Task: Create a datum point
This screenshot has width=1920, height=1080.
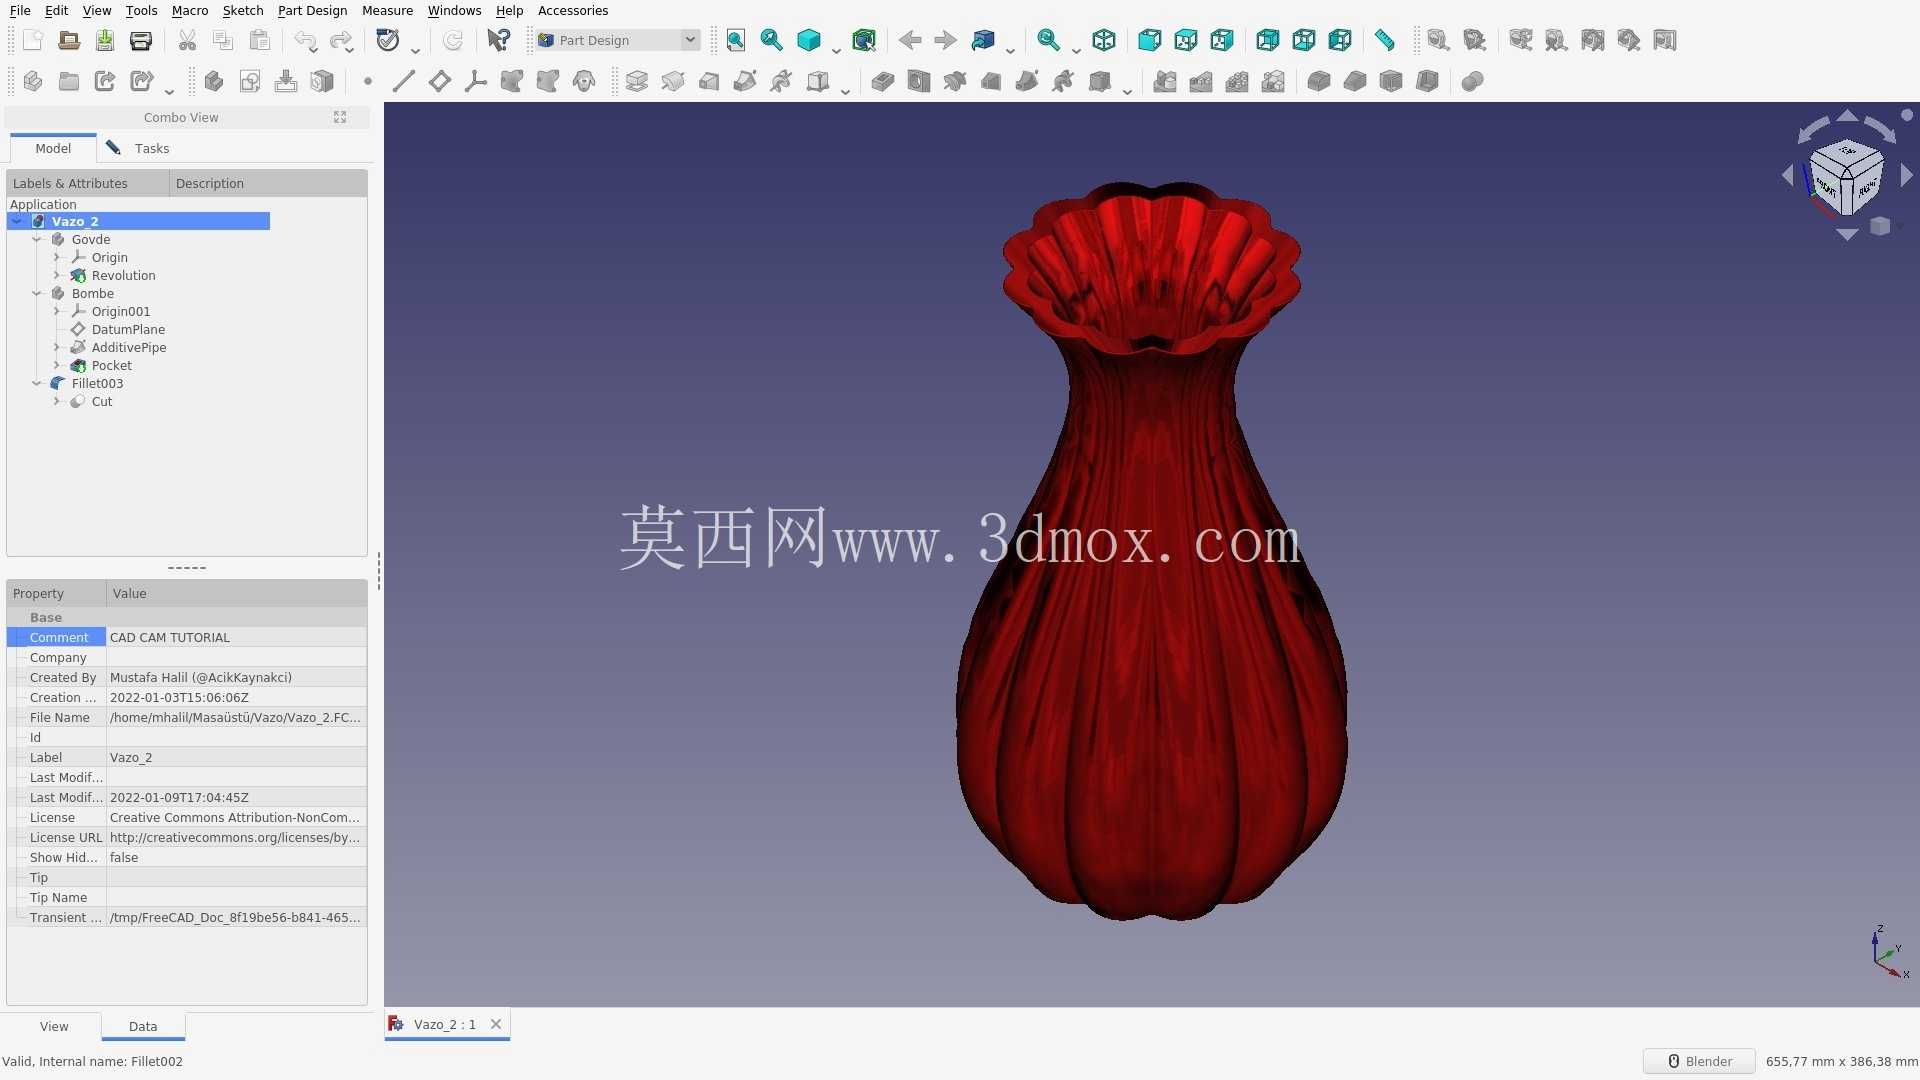Action: (x=368, y=81)
